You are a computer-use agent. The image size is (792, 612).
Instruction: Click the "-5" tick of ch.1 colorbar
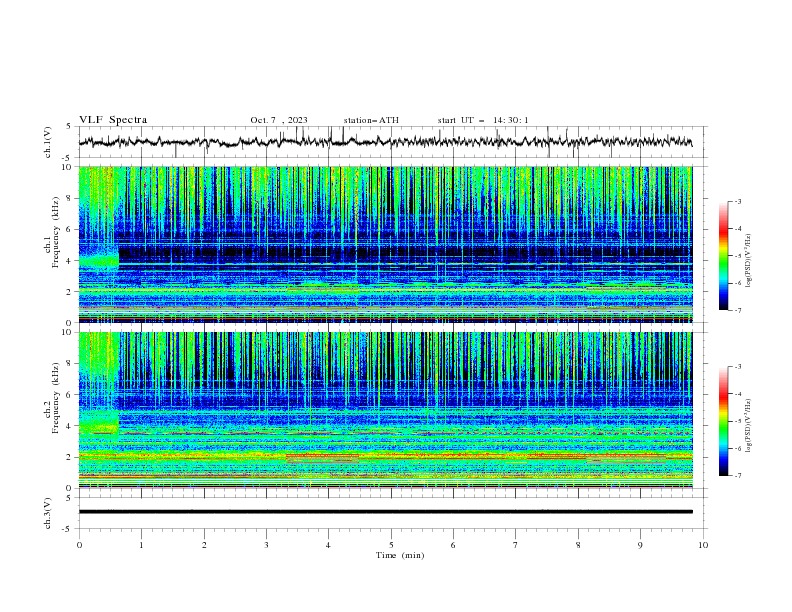738,256
